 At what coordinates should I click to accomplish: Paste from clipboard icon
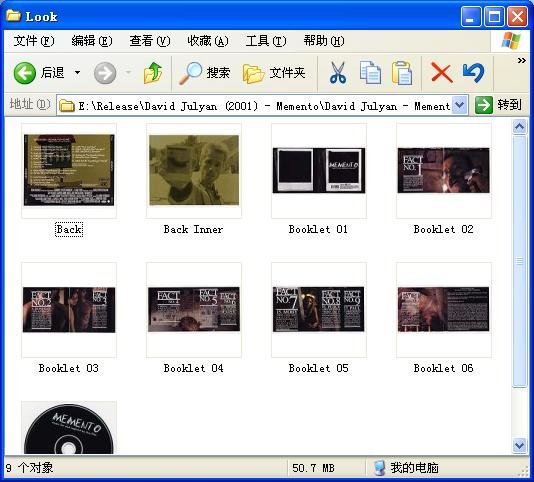pyautogui.click(x=402, y=73)
